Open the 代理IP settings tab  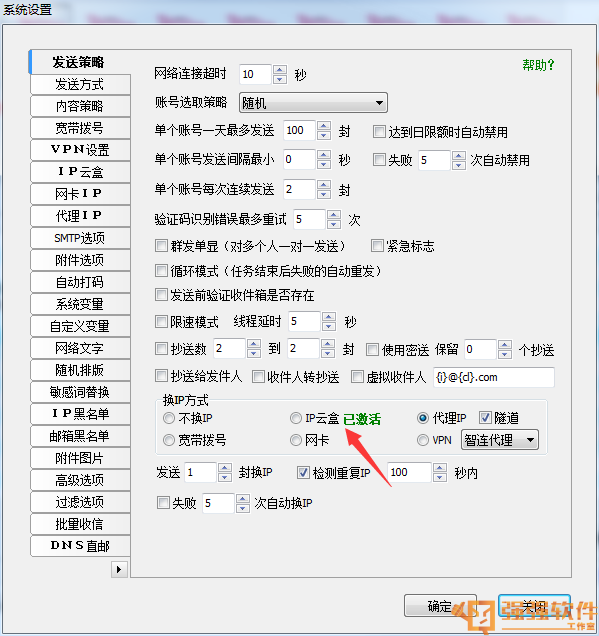tap(80, 215)
